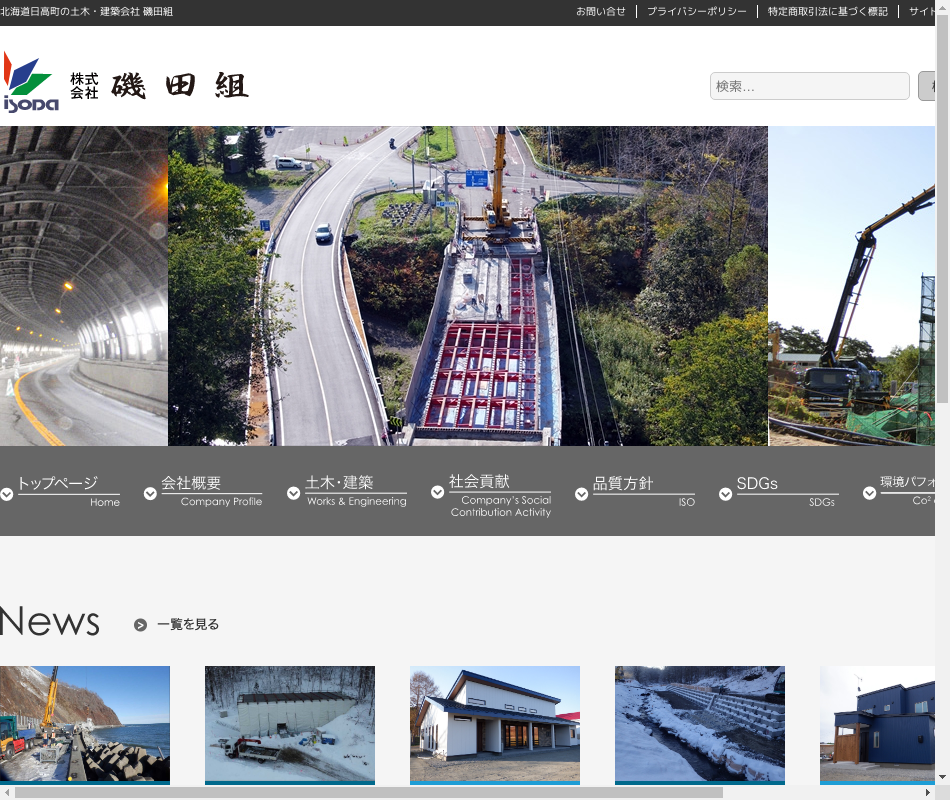Image resolution: width=950 pixels, height=800 pixels.
Task: Open the white house with porch thumbnail
Action: coord(494,724)
